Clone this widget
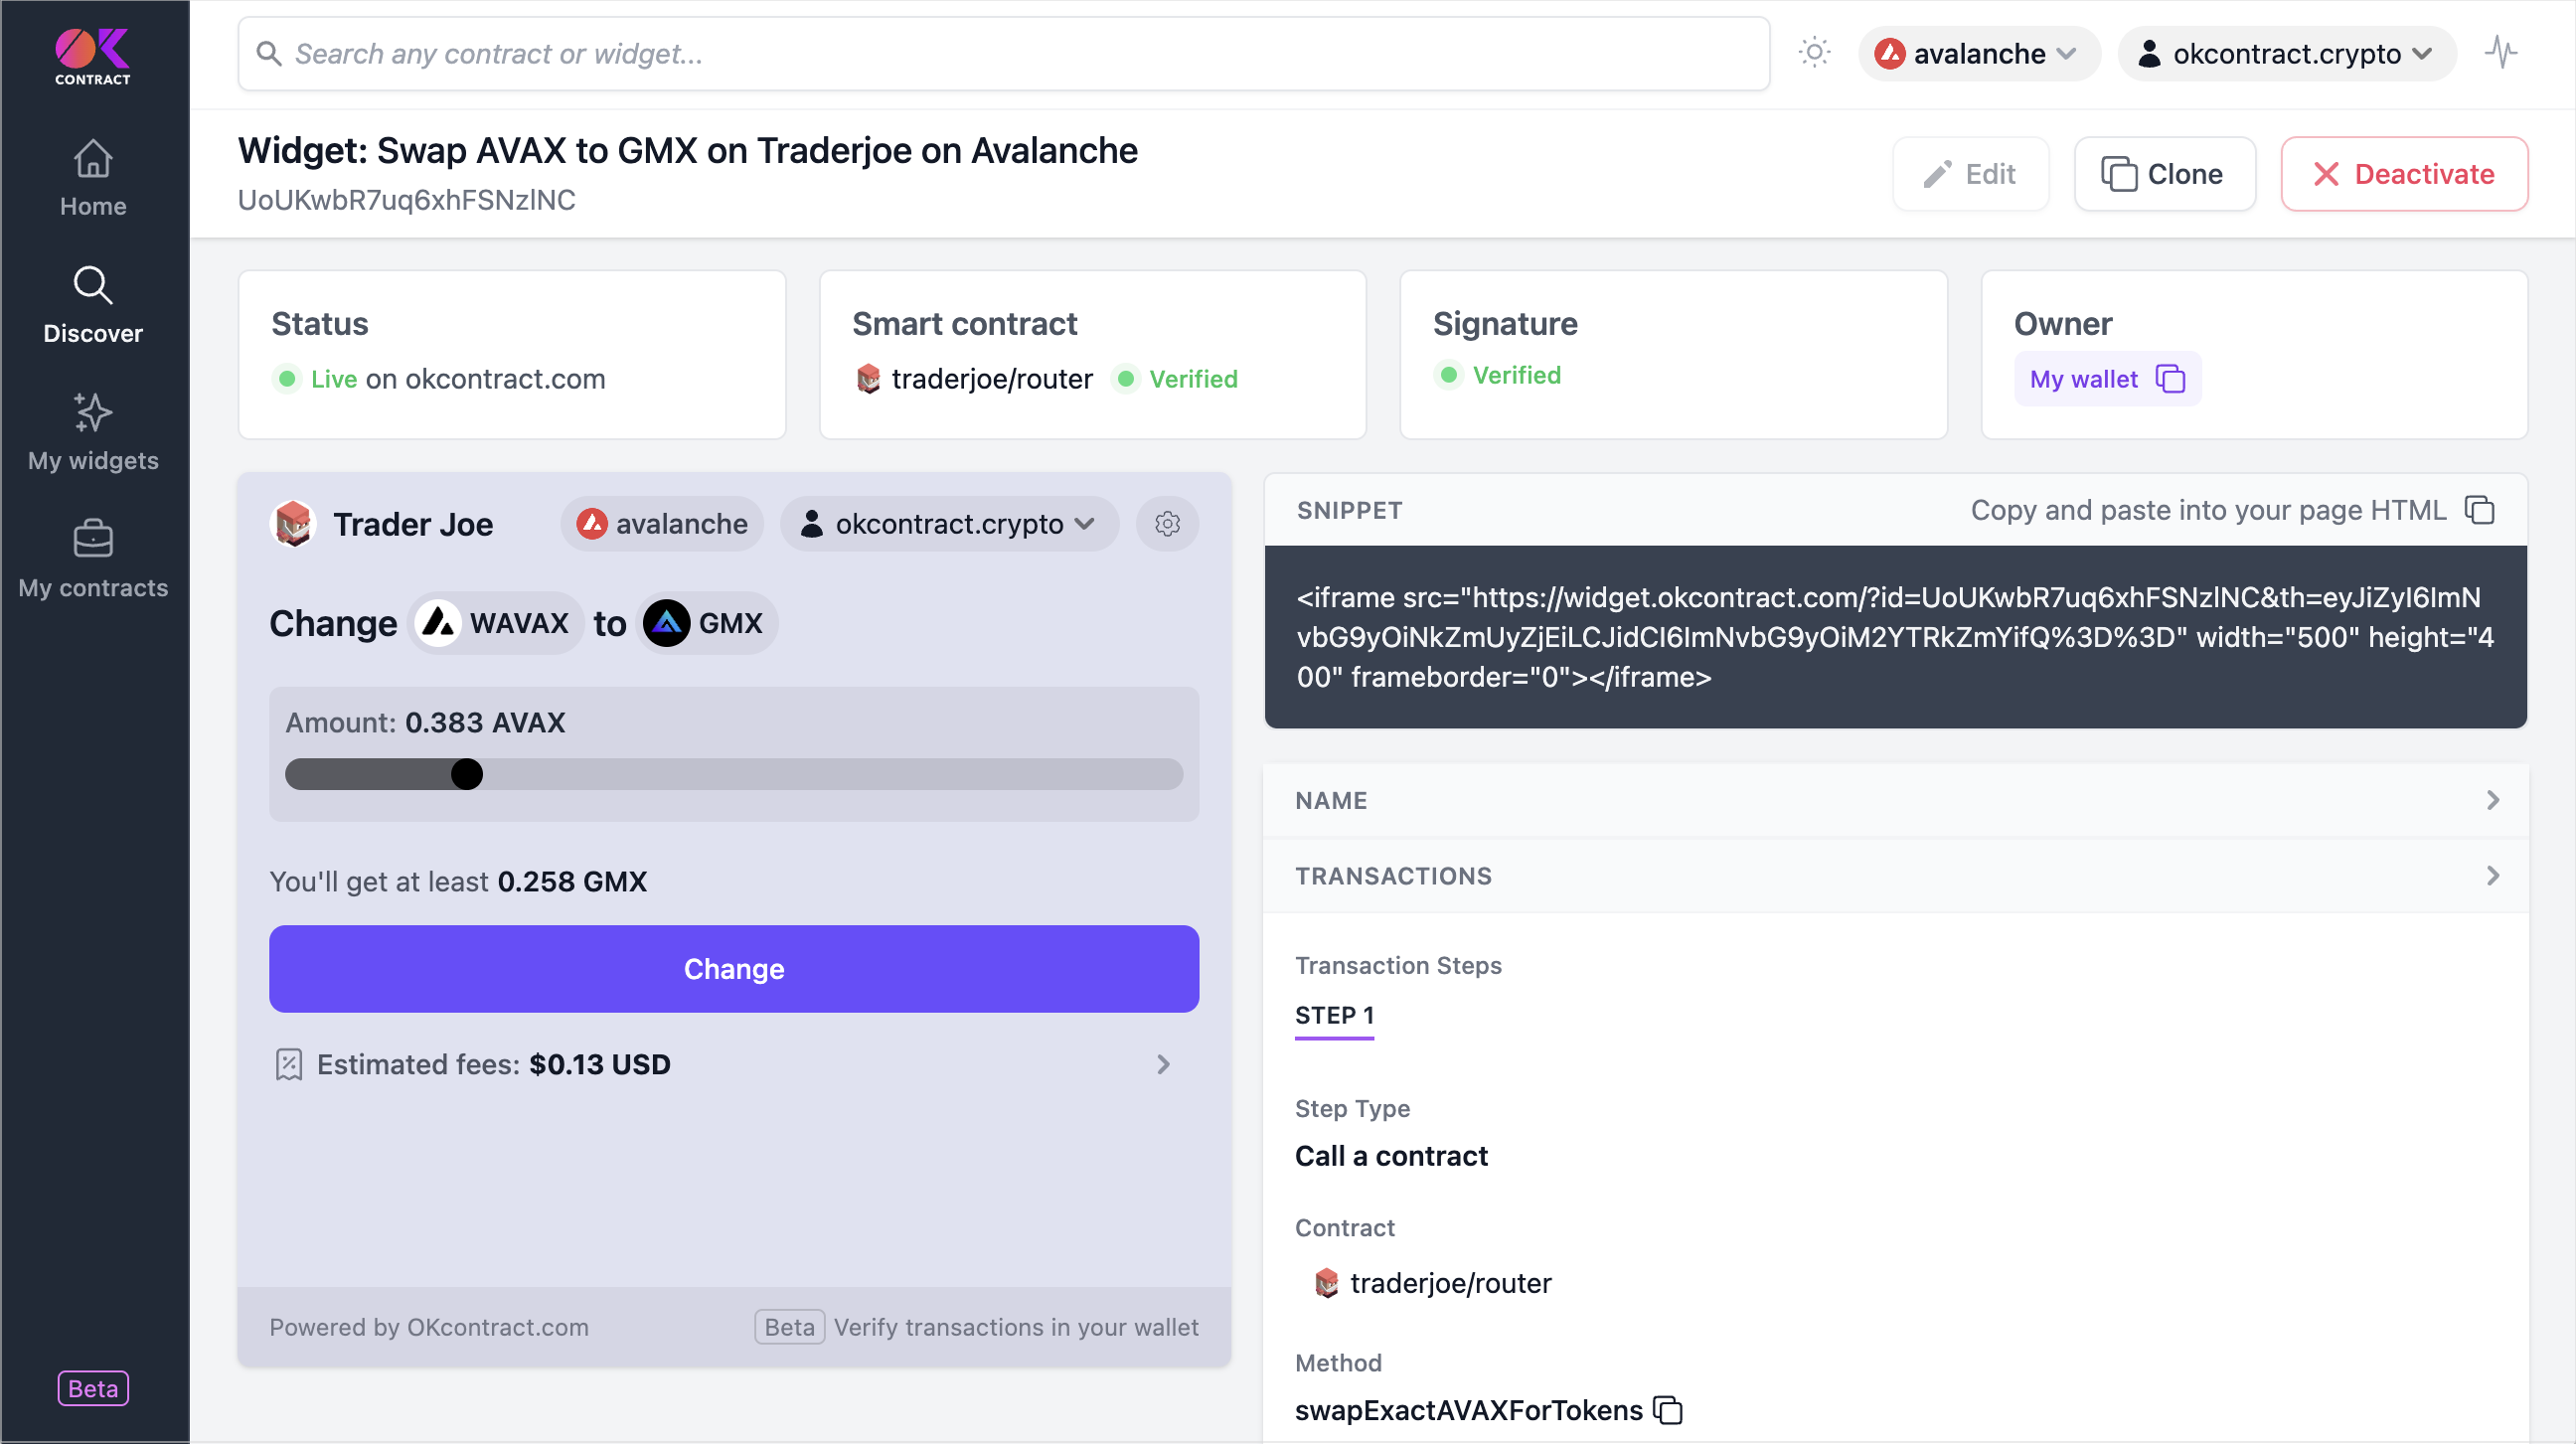Image resolution: width=2576 pixels, height=1444 pixels. pyautogui.click(x=2164, y=174)
